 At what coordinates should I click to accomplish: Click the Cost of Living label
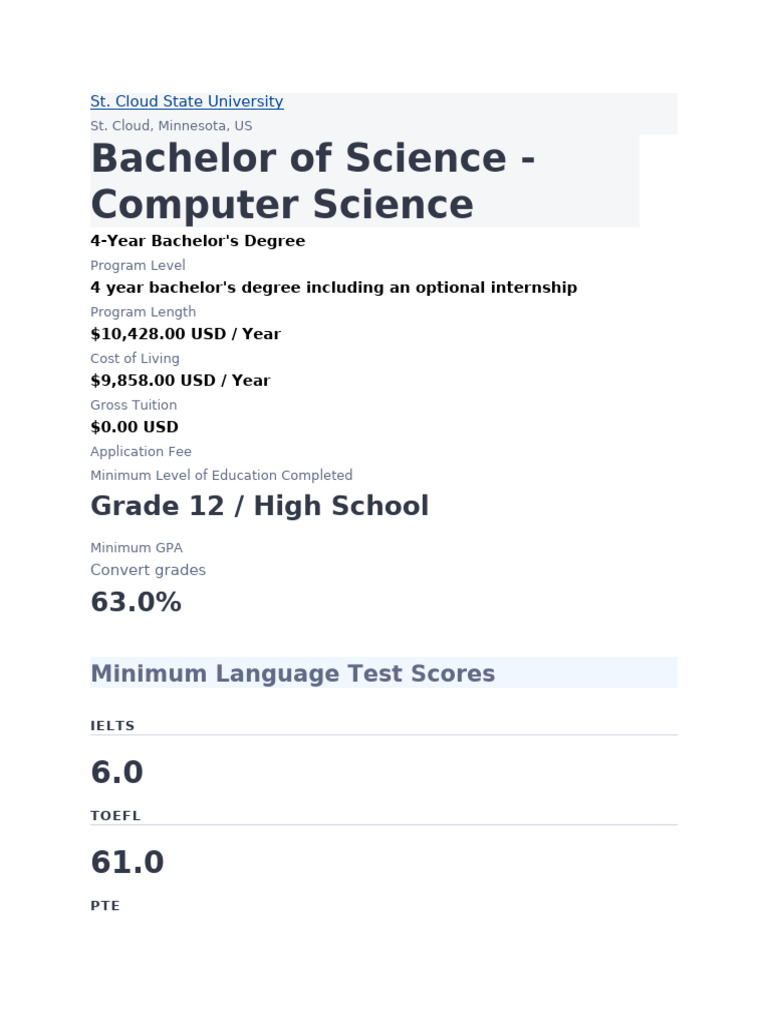tap(135, 359)
